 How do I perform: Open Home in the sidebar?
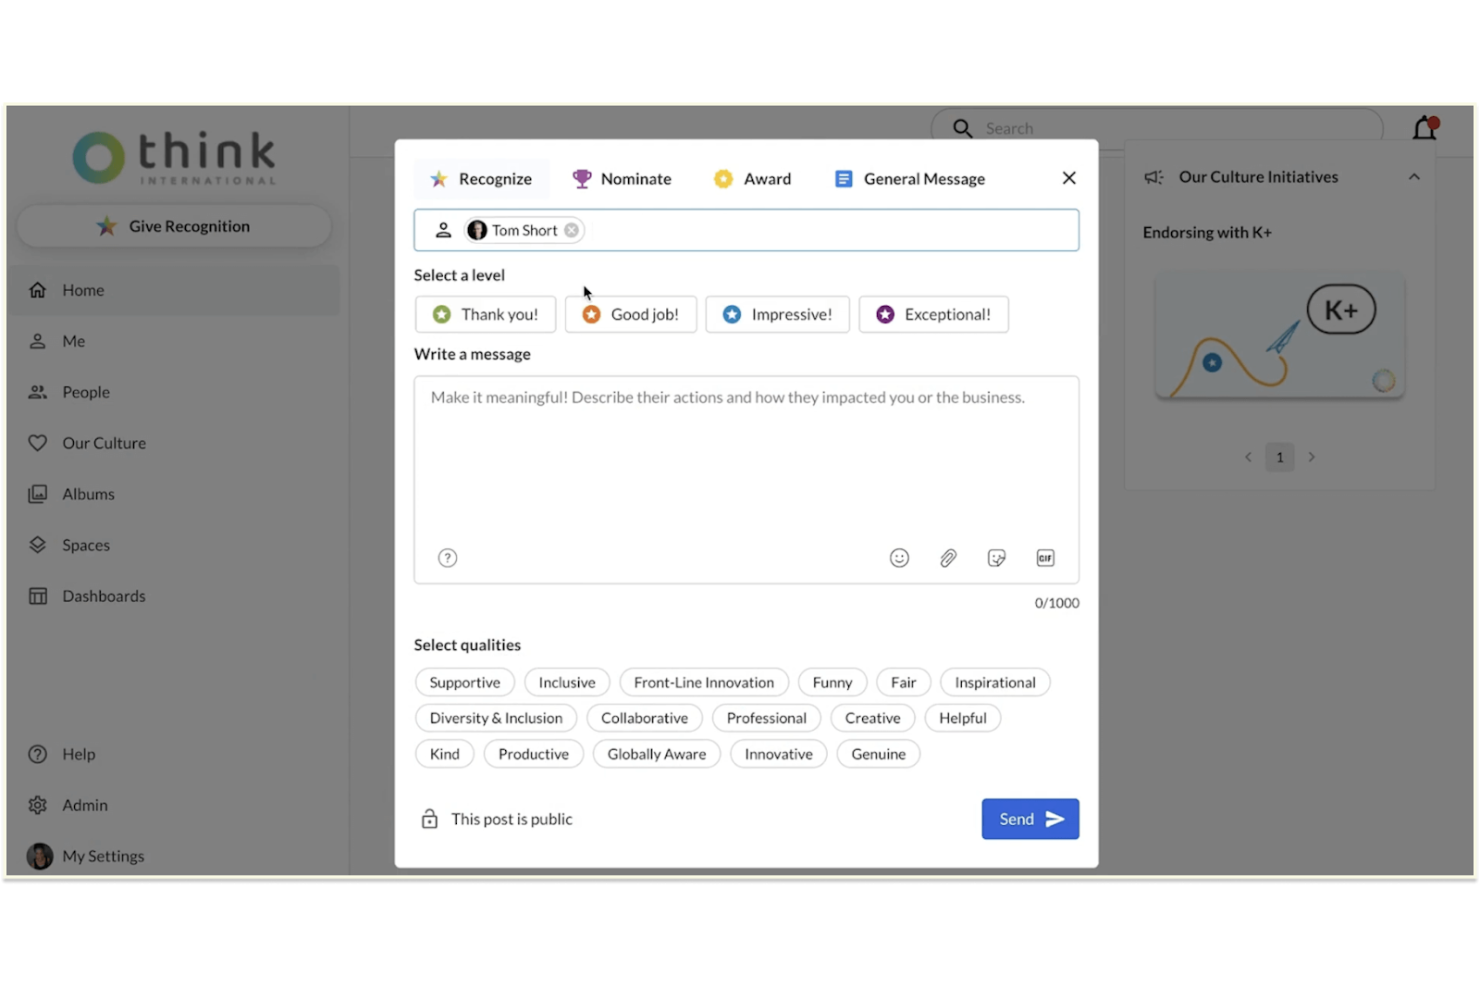tap(174, 290)
